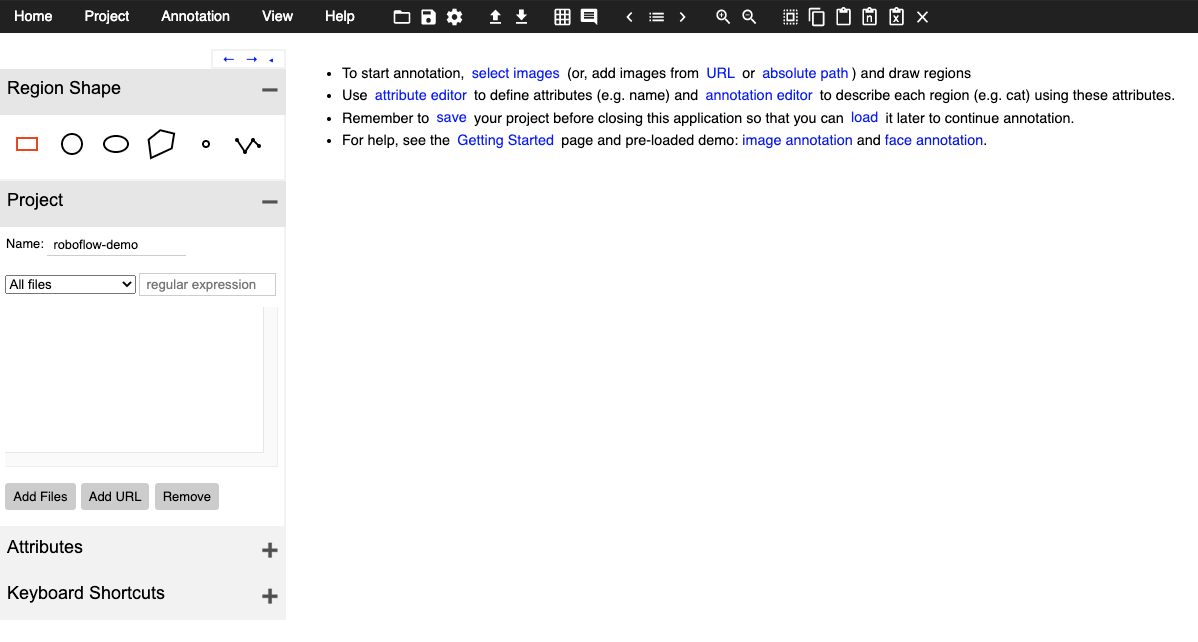Collapse the Region Shape panel
1198x642 pixels.
pyautogui.click(x=268, y=89)
